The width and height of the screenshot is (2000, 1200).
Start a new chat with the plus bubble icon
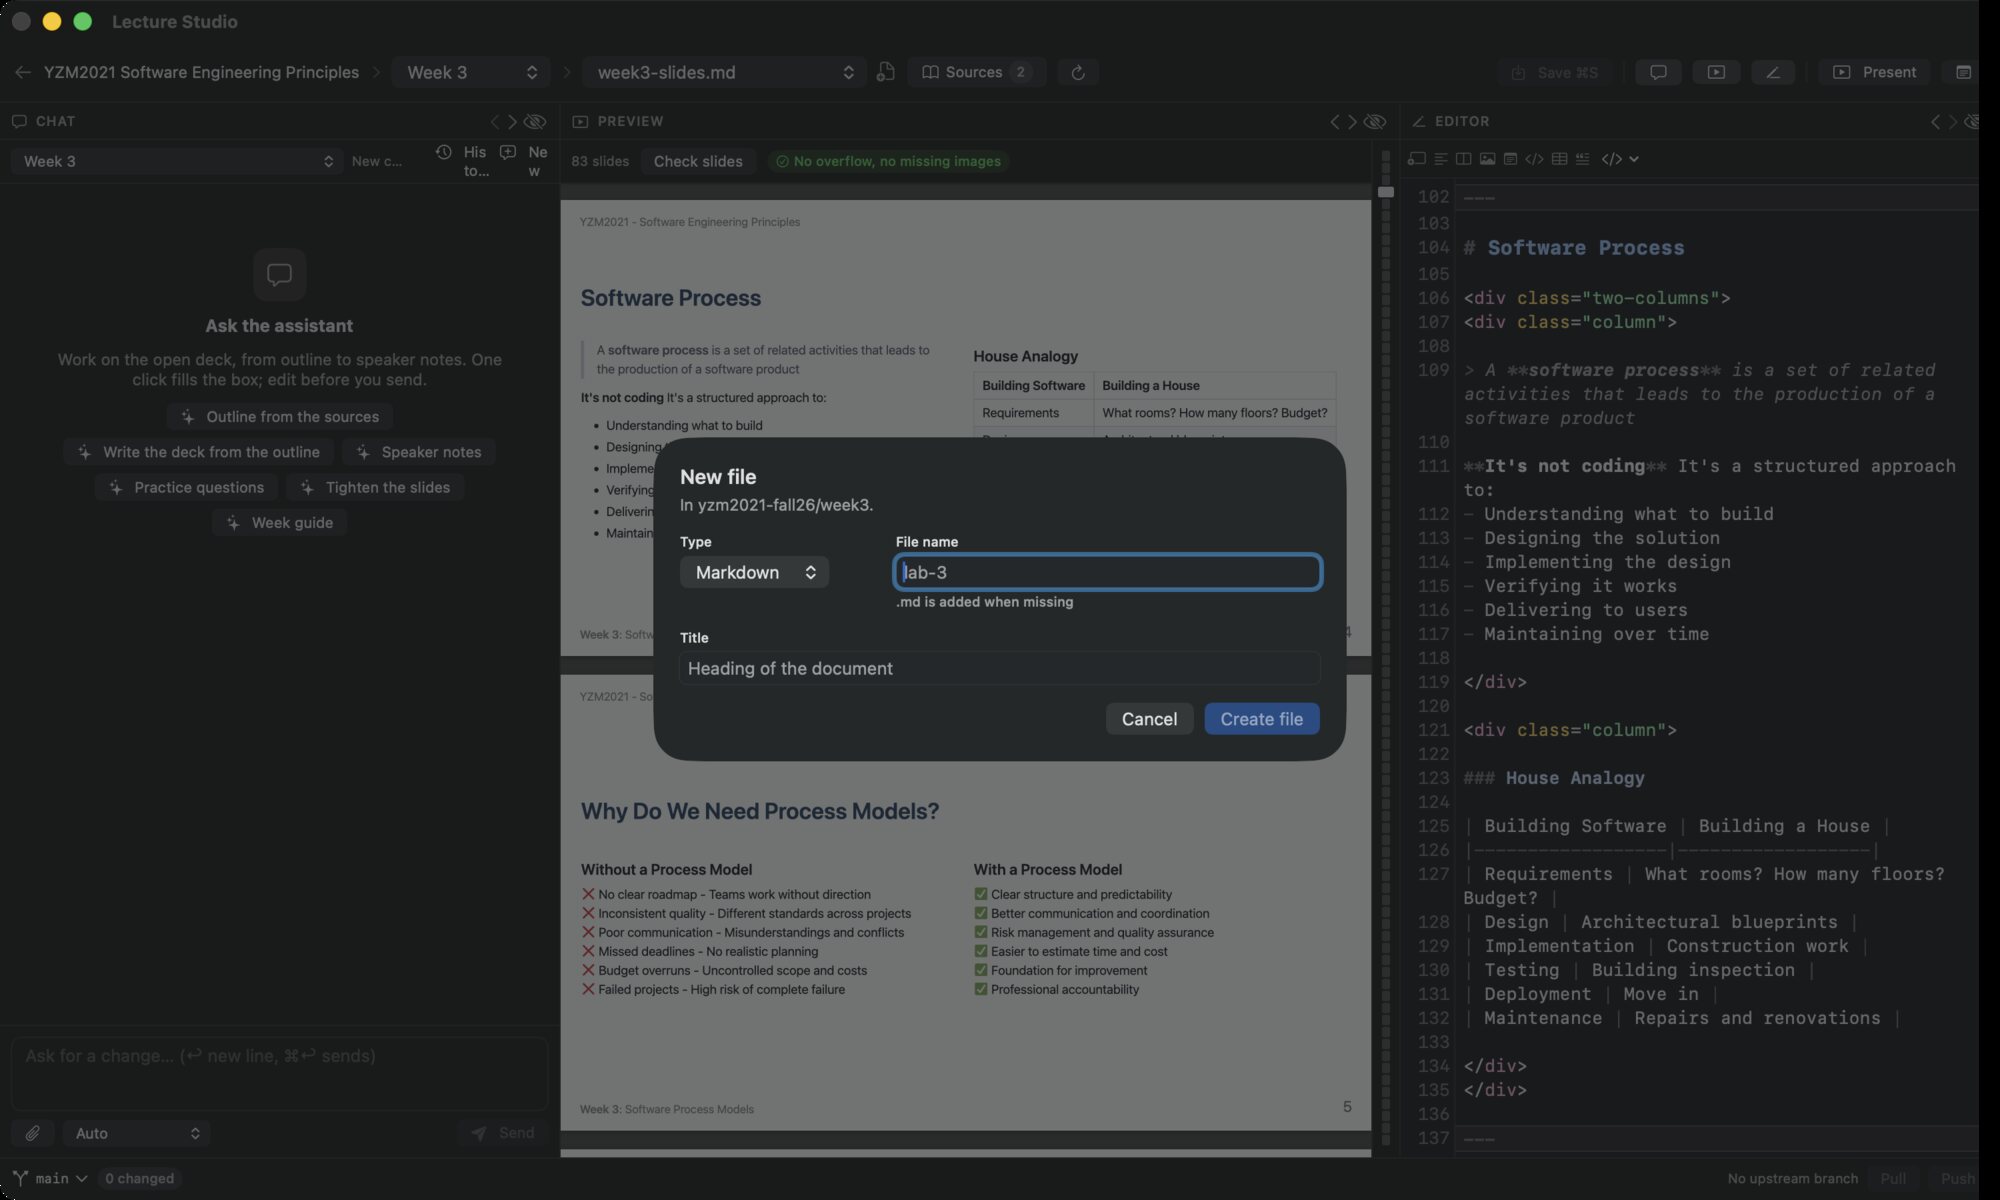(x=508, y=152)
